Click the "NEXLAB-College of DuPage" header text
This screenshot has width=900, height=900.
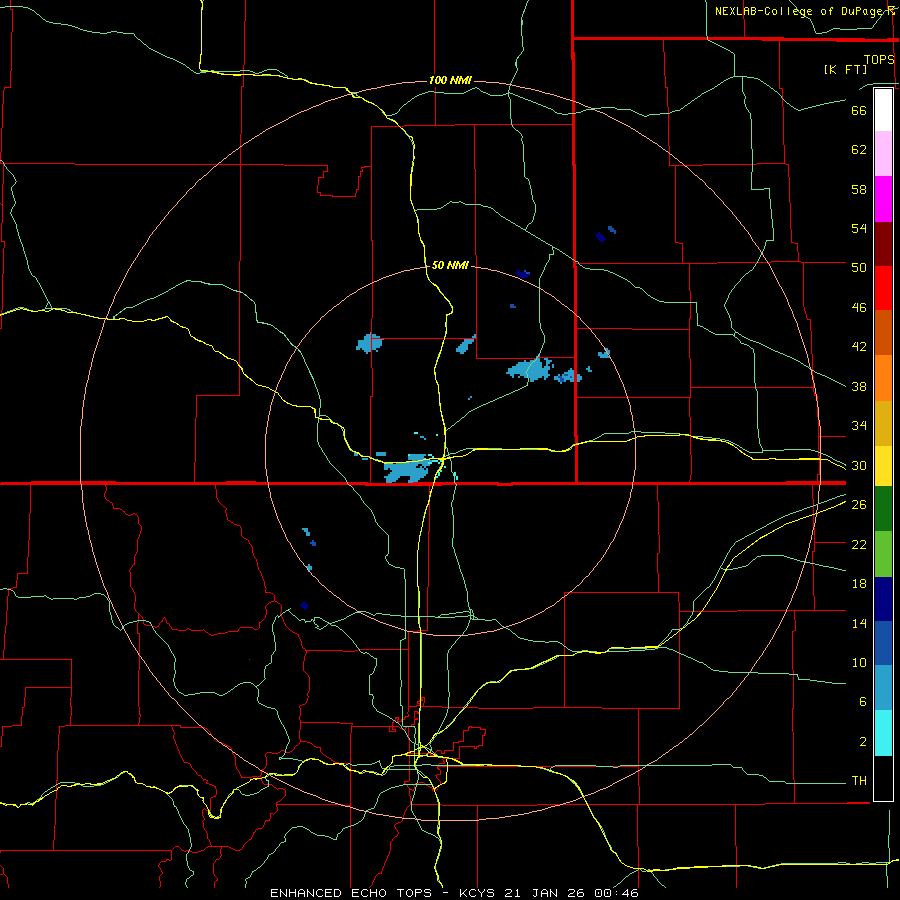(800, 11)
